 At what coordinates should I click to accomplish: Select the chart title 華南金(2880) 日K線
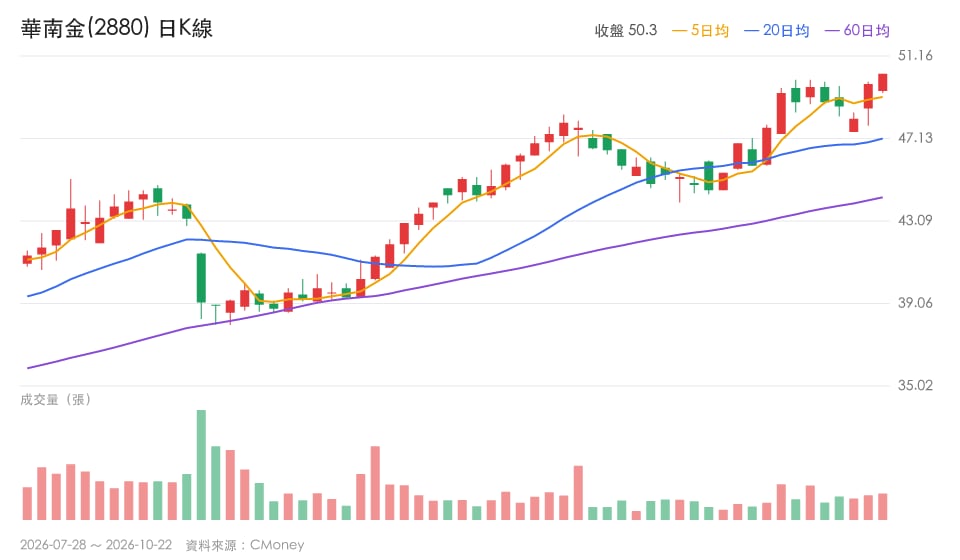[116, 28]
